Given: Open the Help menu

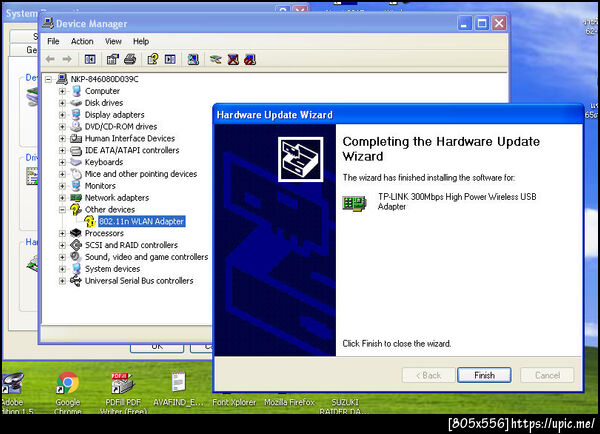Looking at the screenshot, I should 141,41.
